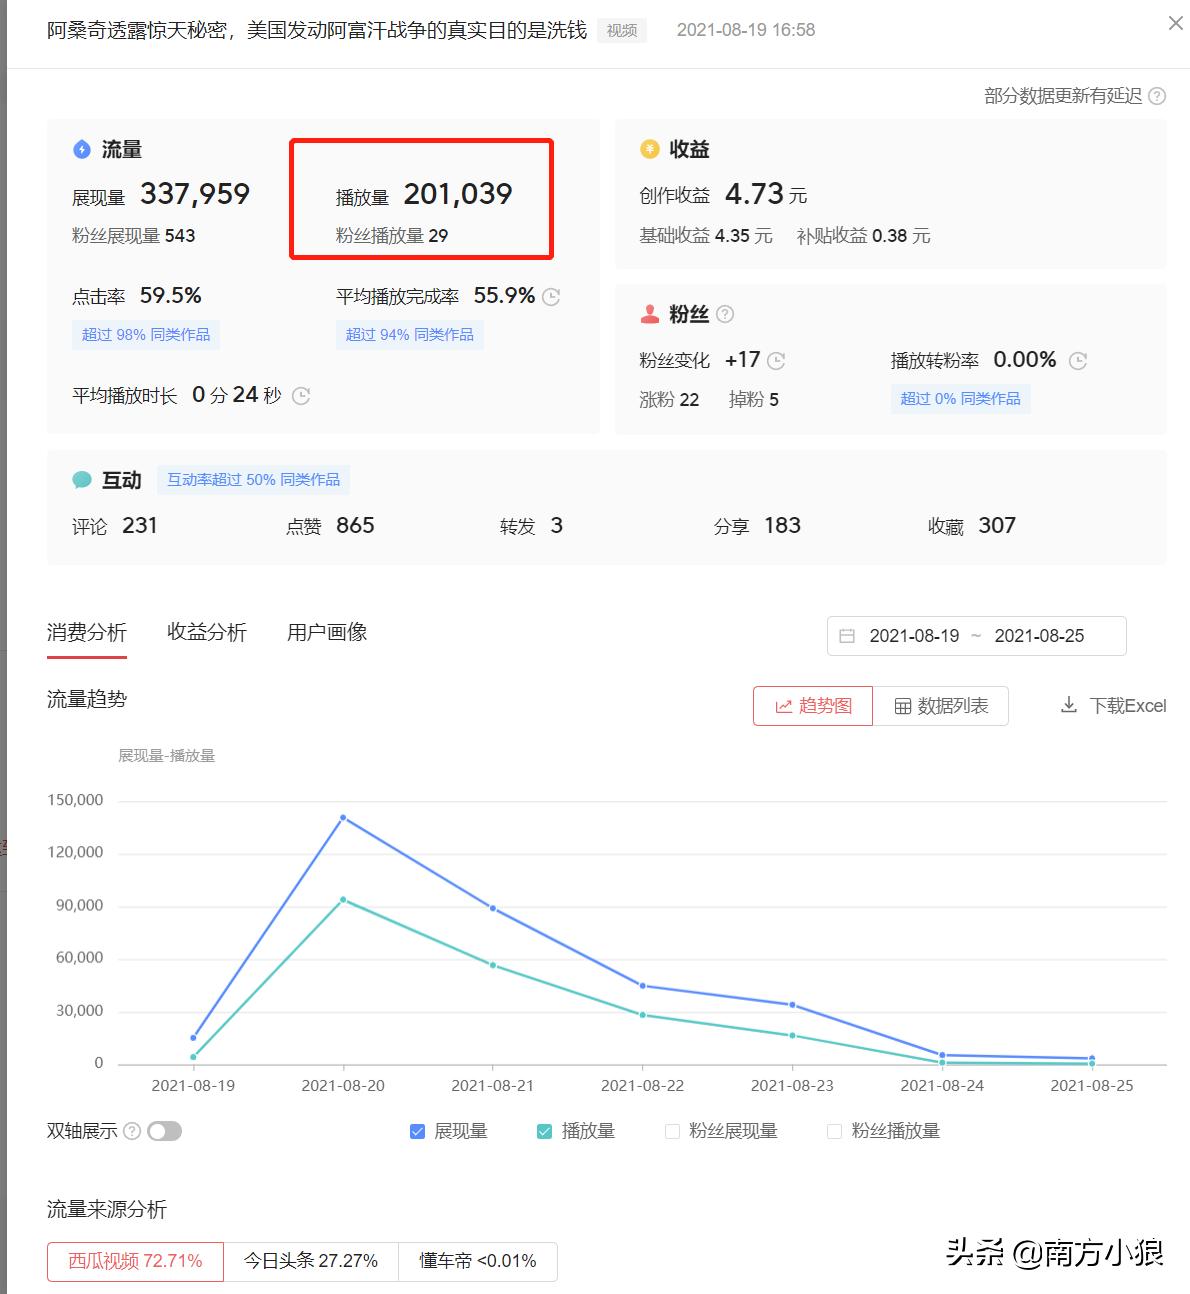
Task: Switch to the 用户画像 tab
Action: 326,632
